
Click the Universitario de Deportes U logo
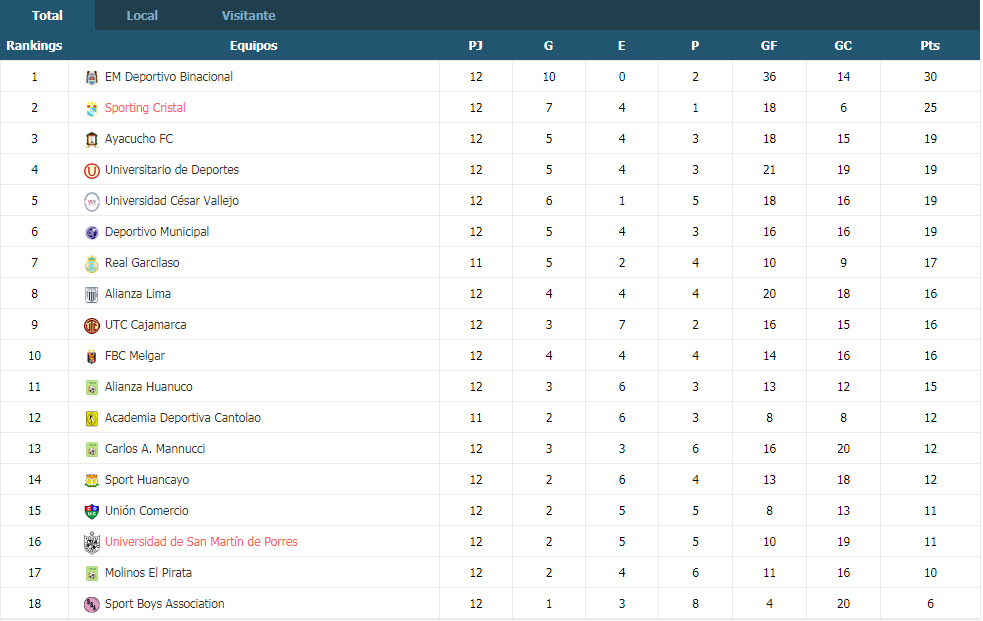tap(92, 170)
